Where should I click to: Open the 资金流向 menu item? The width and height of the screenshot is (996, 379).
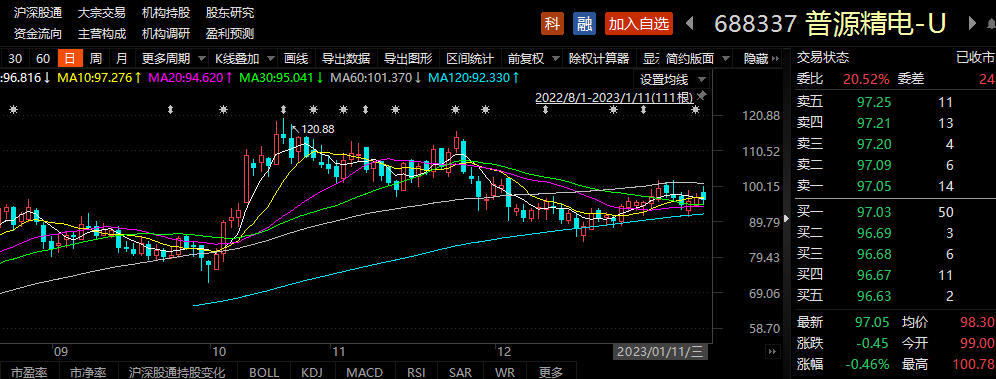point(37,34)
